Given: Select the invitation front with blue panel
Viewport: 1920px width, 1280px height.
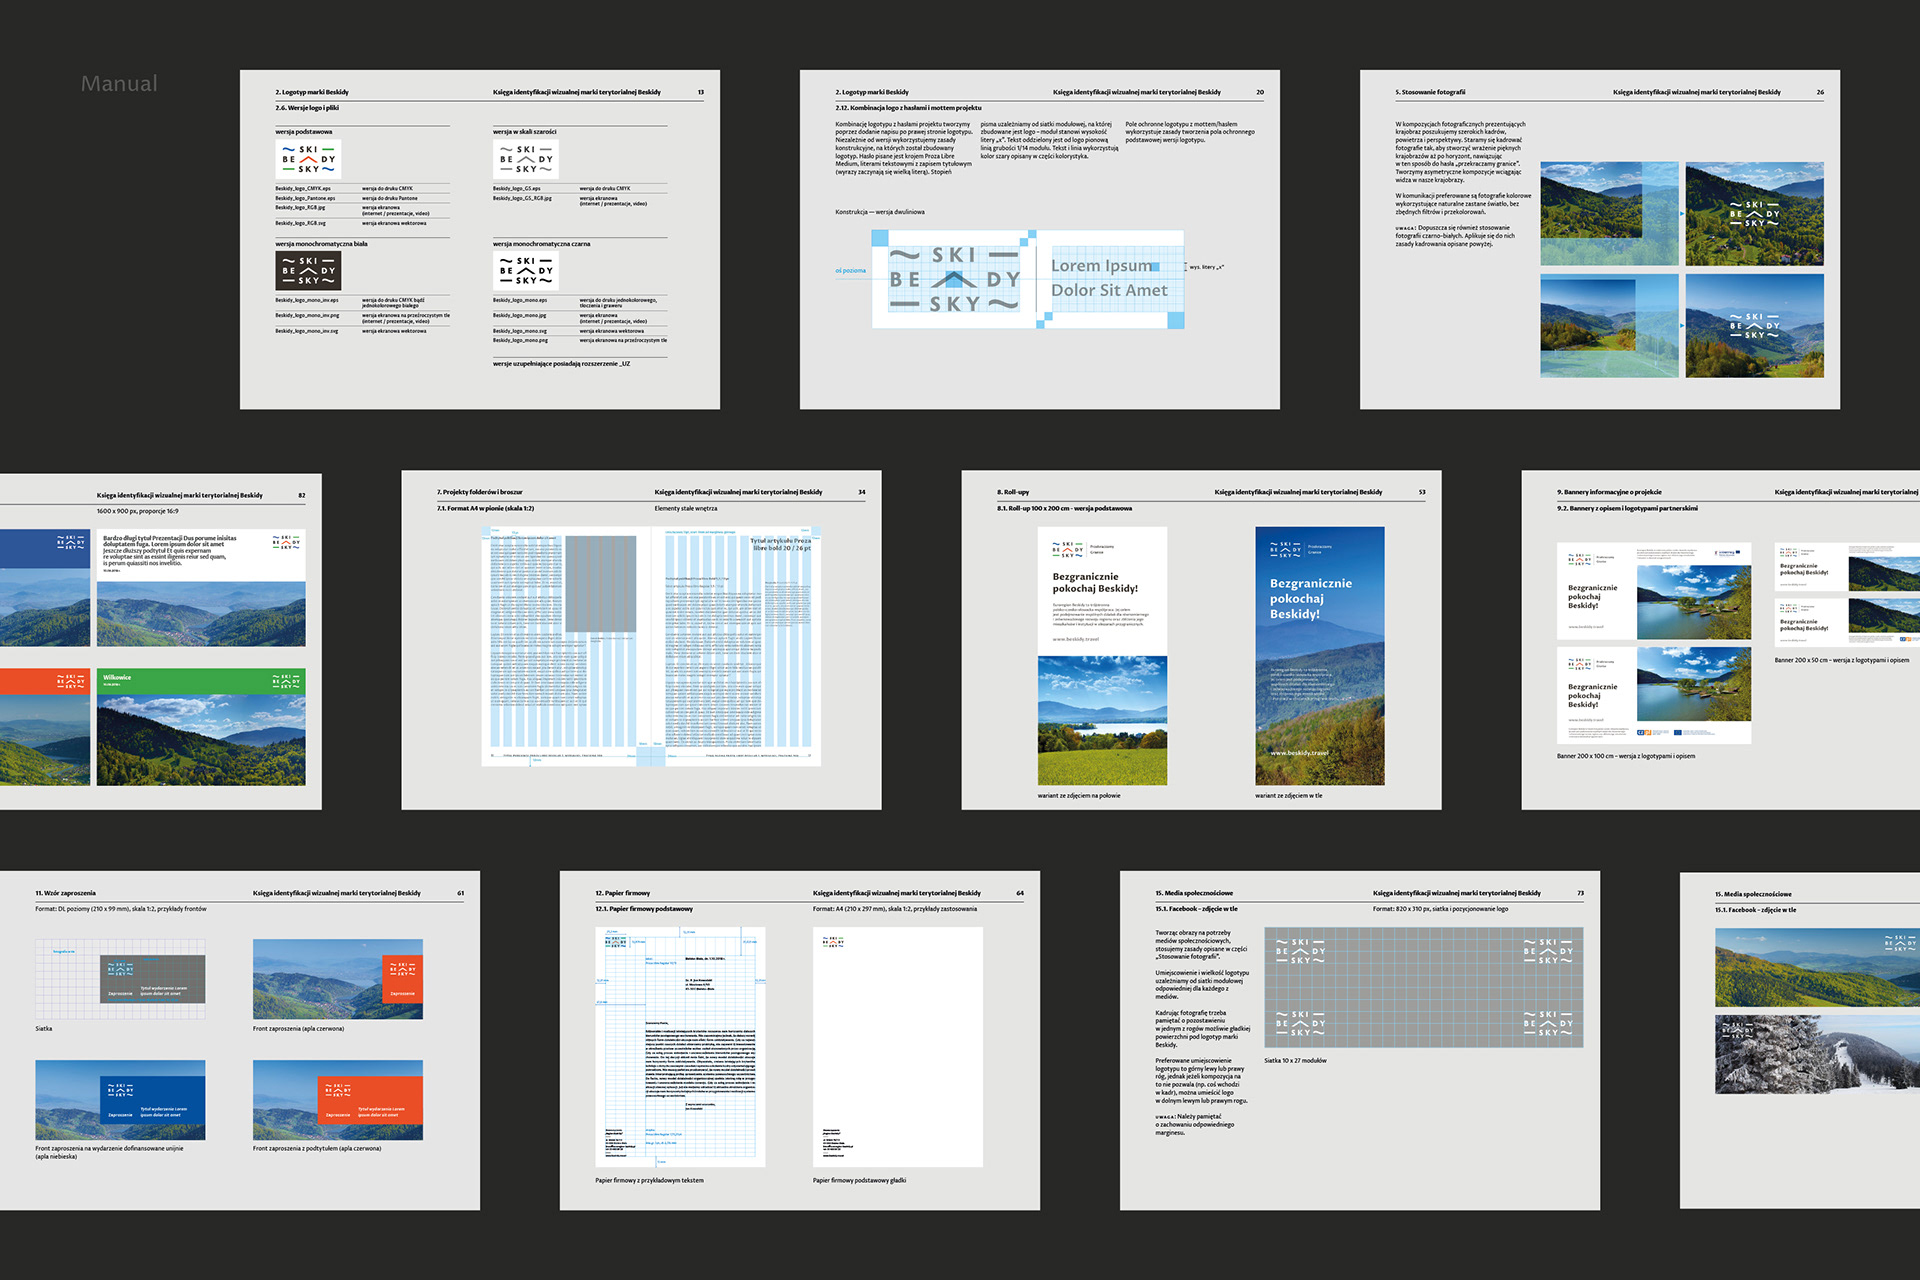Looking at the screenshot, I should (120, 1100).
